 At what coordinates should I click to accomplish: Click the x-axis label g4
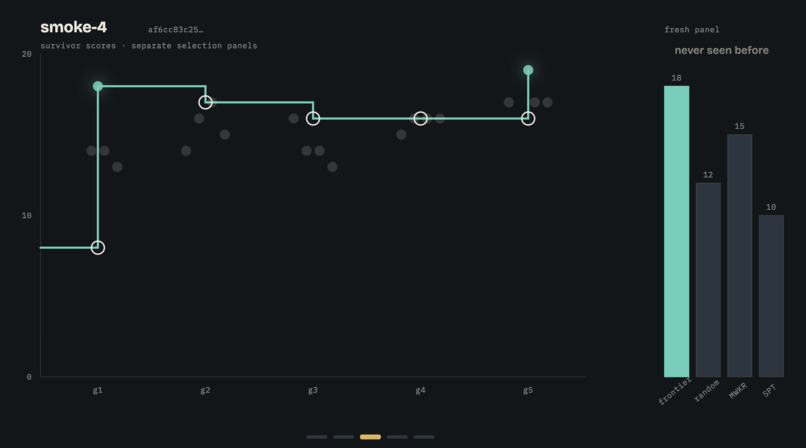(x=420, y=390)
